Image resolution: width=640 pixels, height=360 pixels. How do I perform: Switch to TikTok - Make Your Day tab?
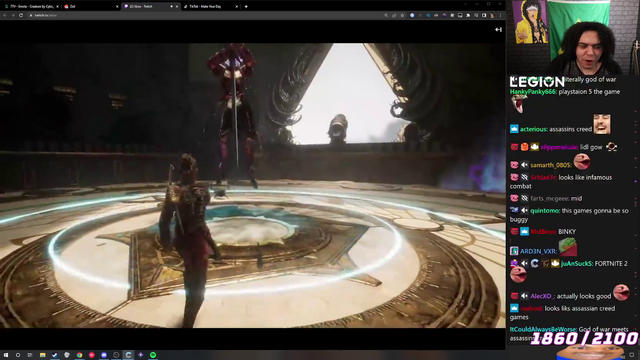click(x=211, y=7)
